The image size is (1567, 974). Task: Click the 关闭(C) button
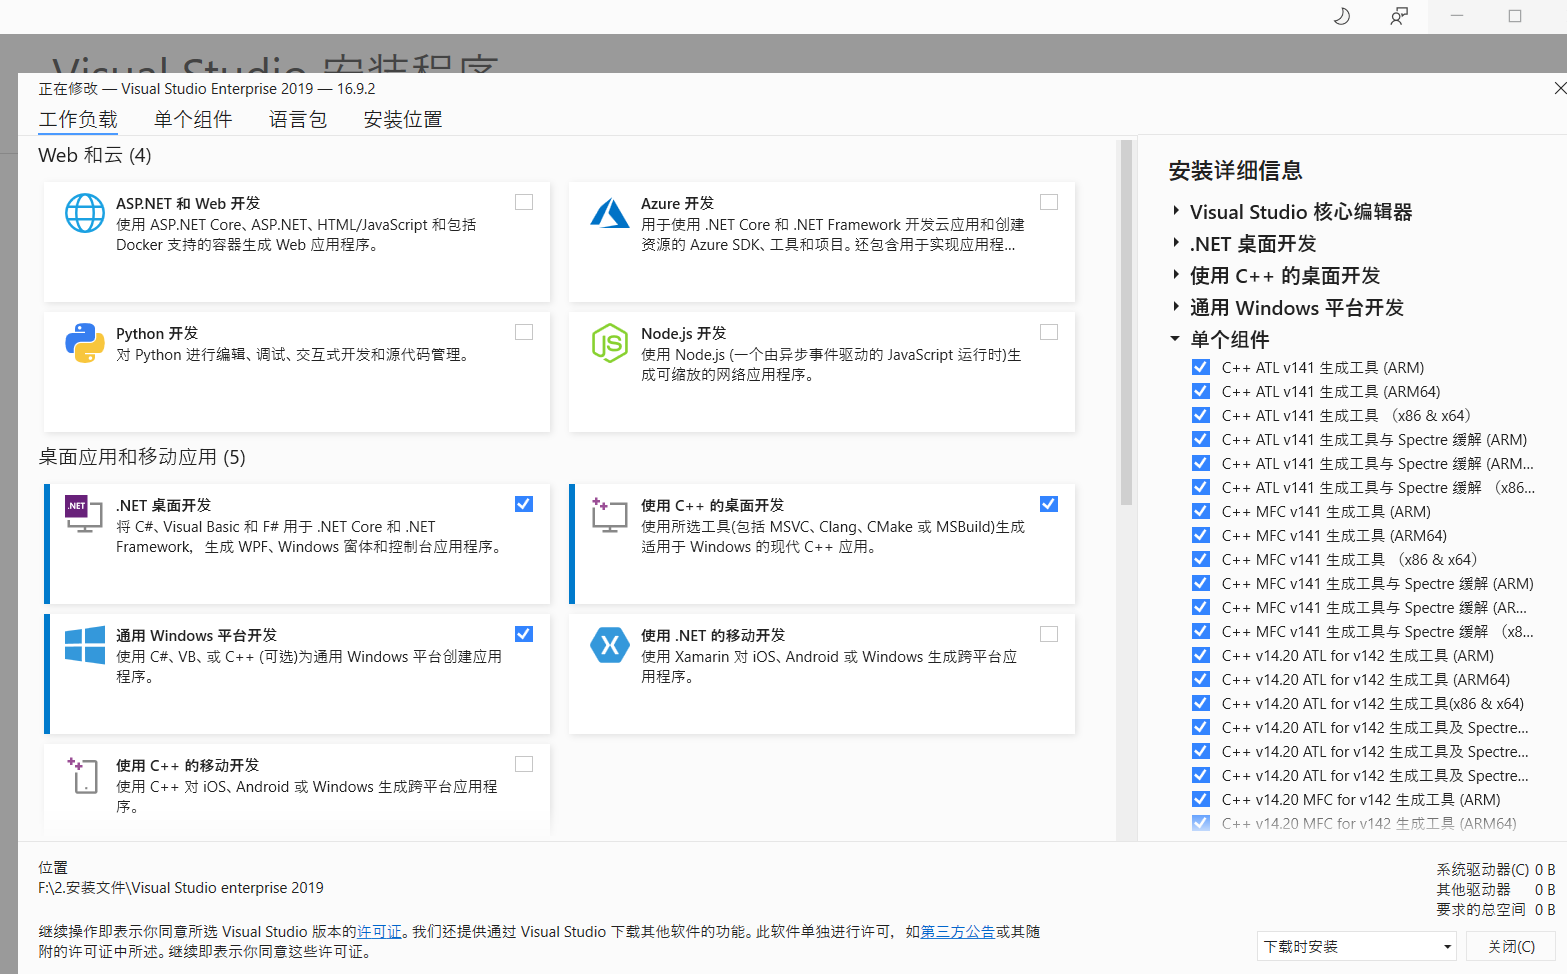pos(1511,946)
